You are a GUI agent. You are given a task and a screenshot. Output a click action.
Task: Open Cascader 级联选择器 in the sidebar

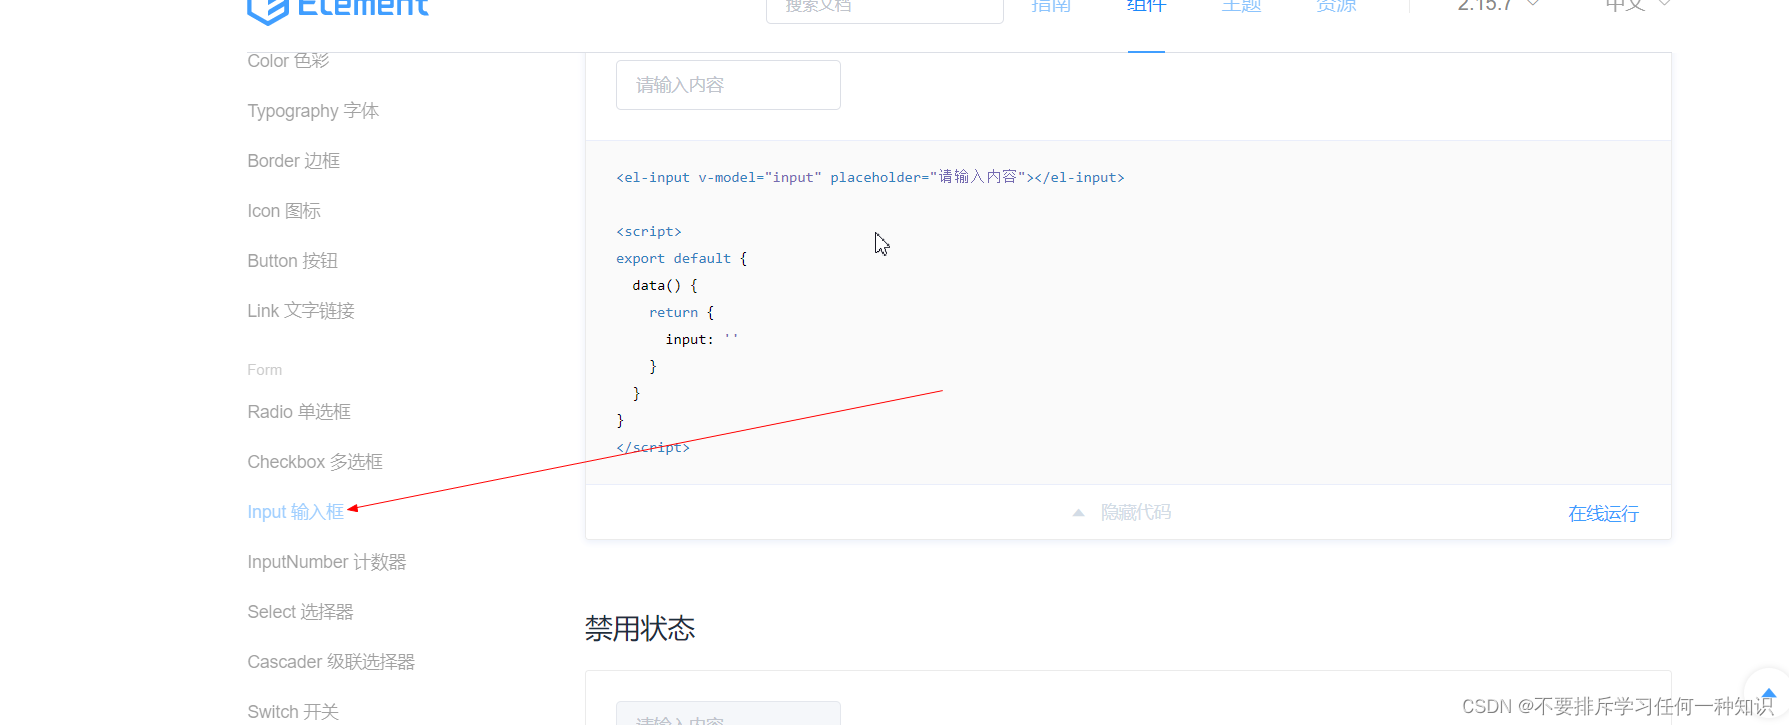[331, 662]
